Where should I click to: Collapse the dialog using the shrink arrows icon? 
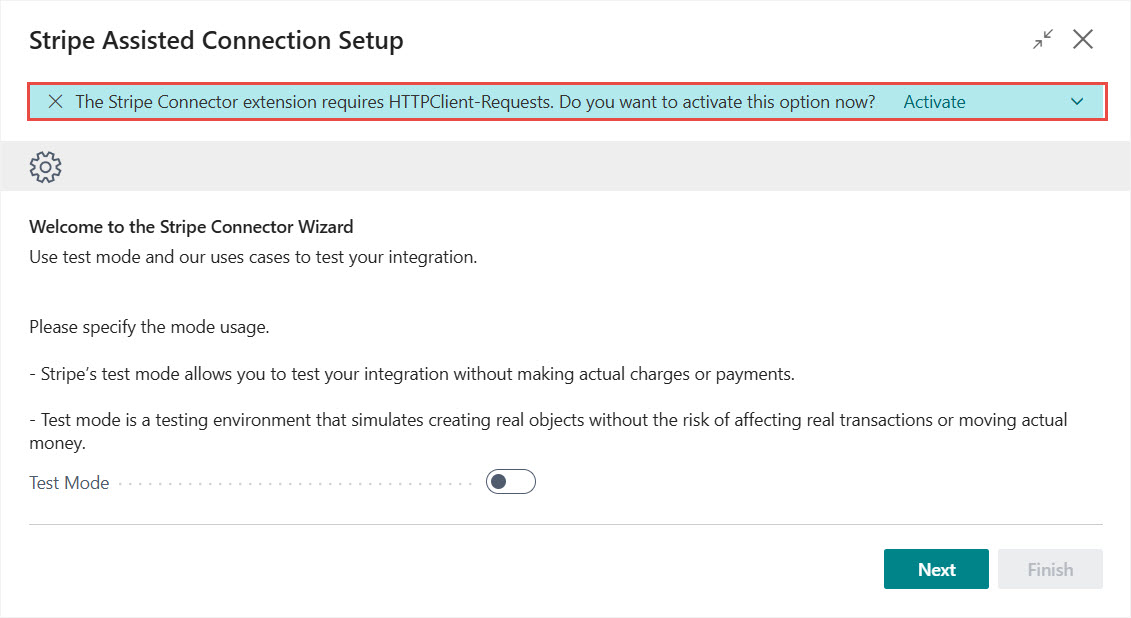coord(1043,40)
